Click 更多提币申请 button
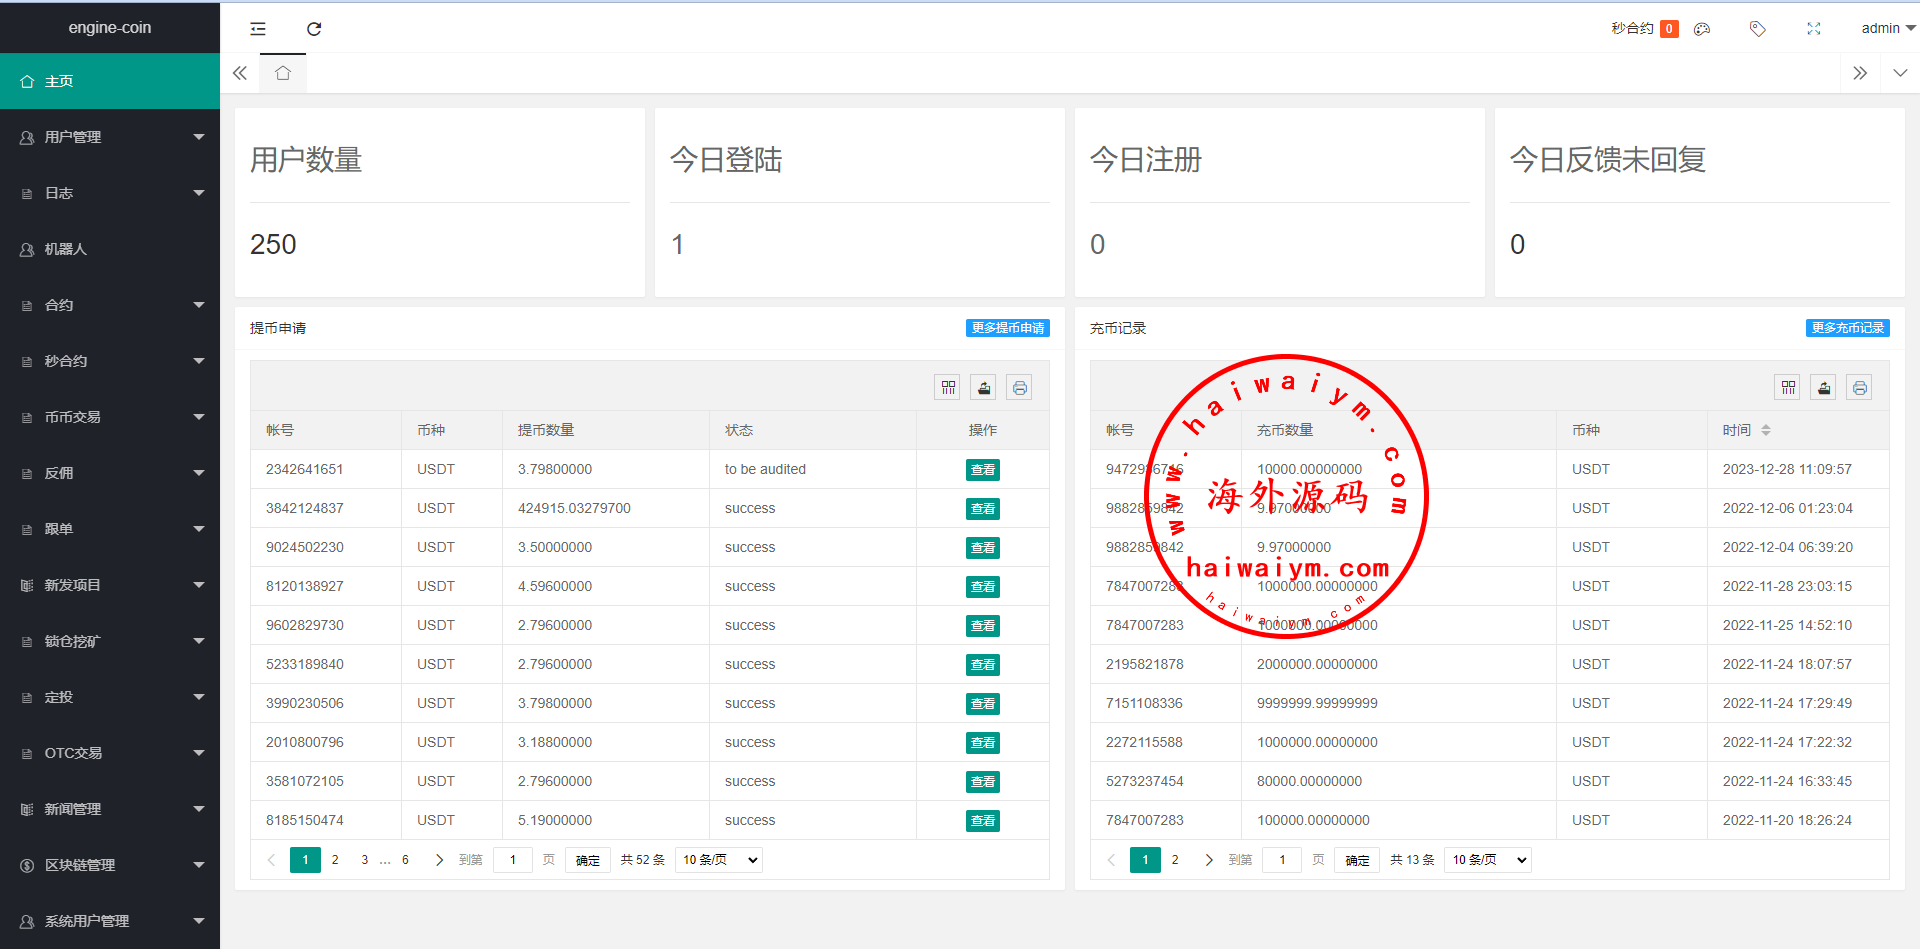1920x949 pixels. 1007,328
